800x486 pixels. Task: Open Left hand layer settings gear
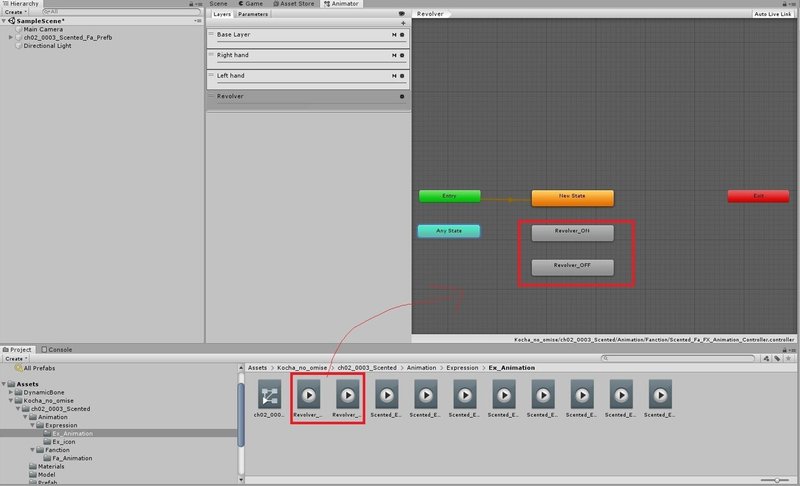(x=402, y=75)
